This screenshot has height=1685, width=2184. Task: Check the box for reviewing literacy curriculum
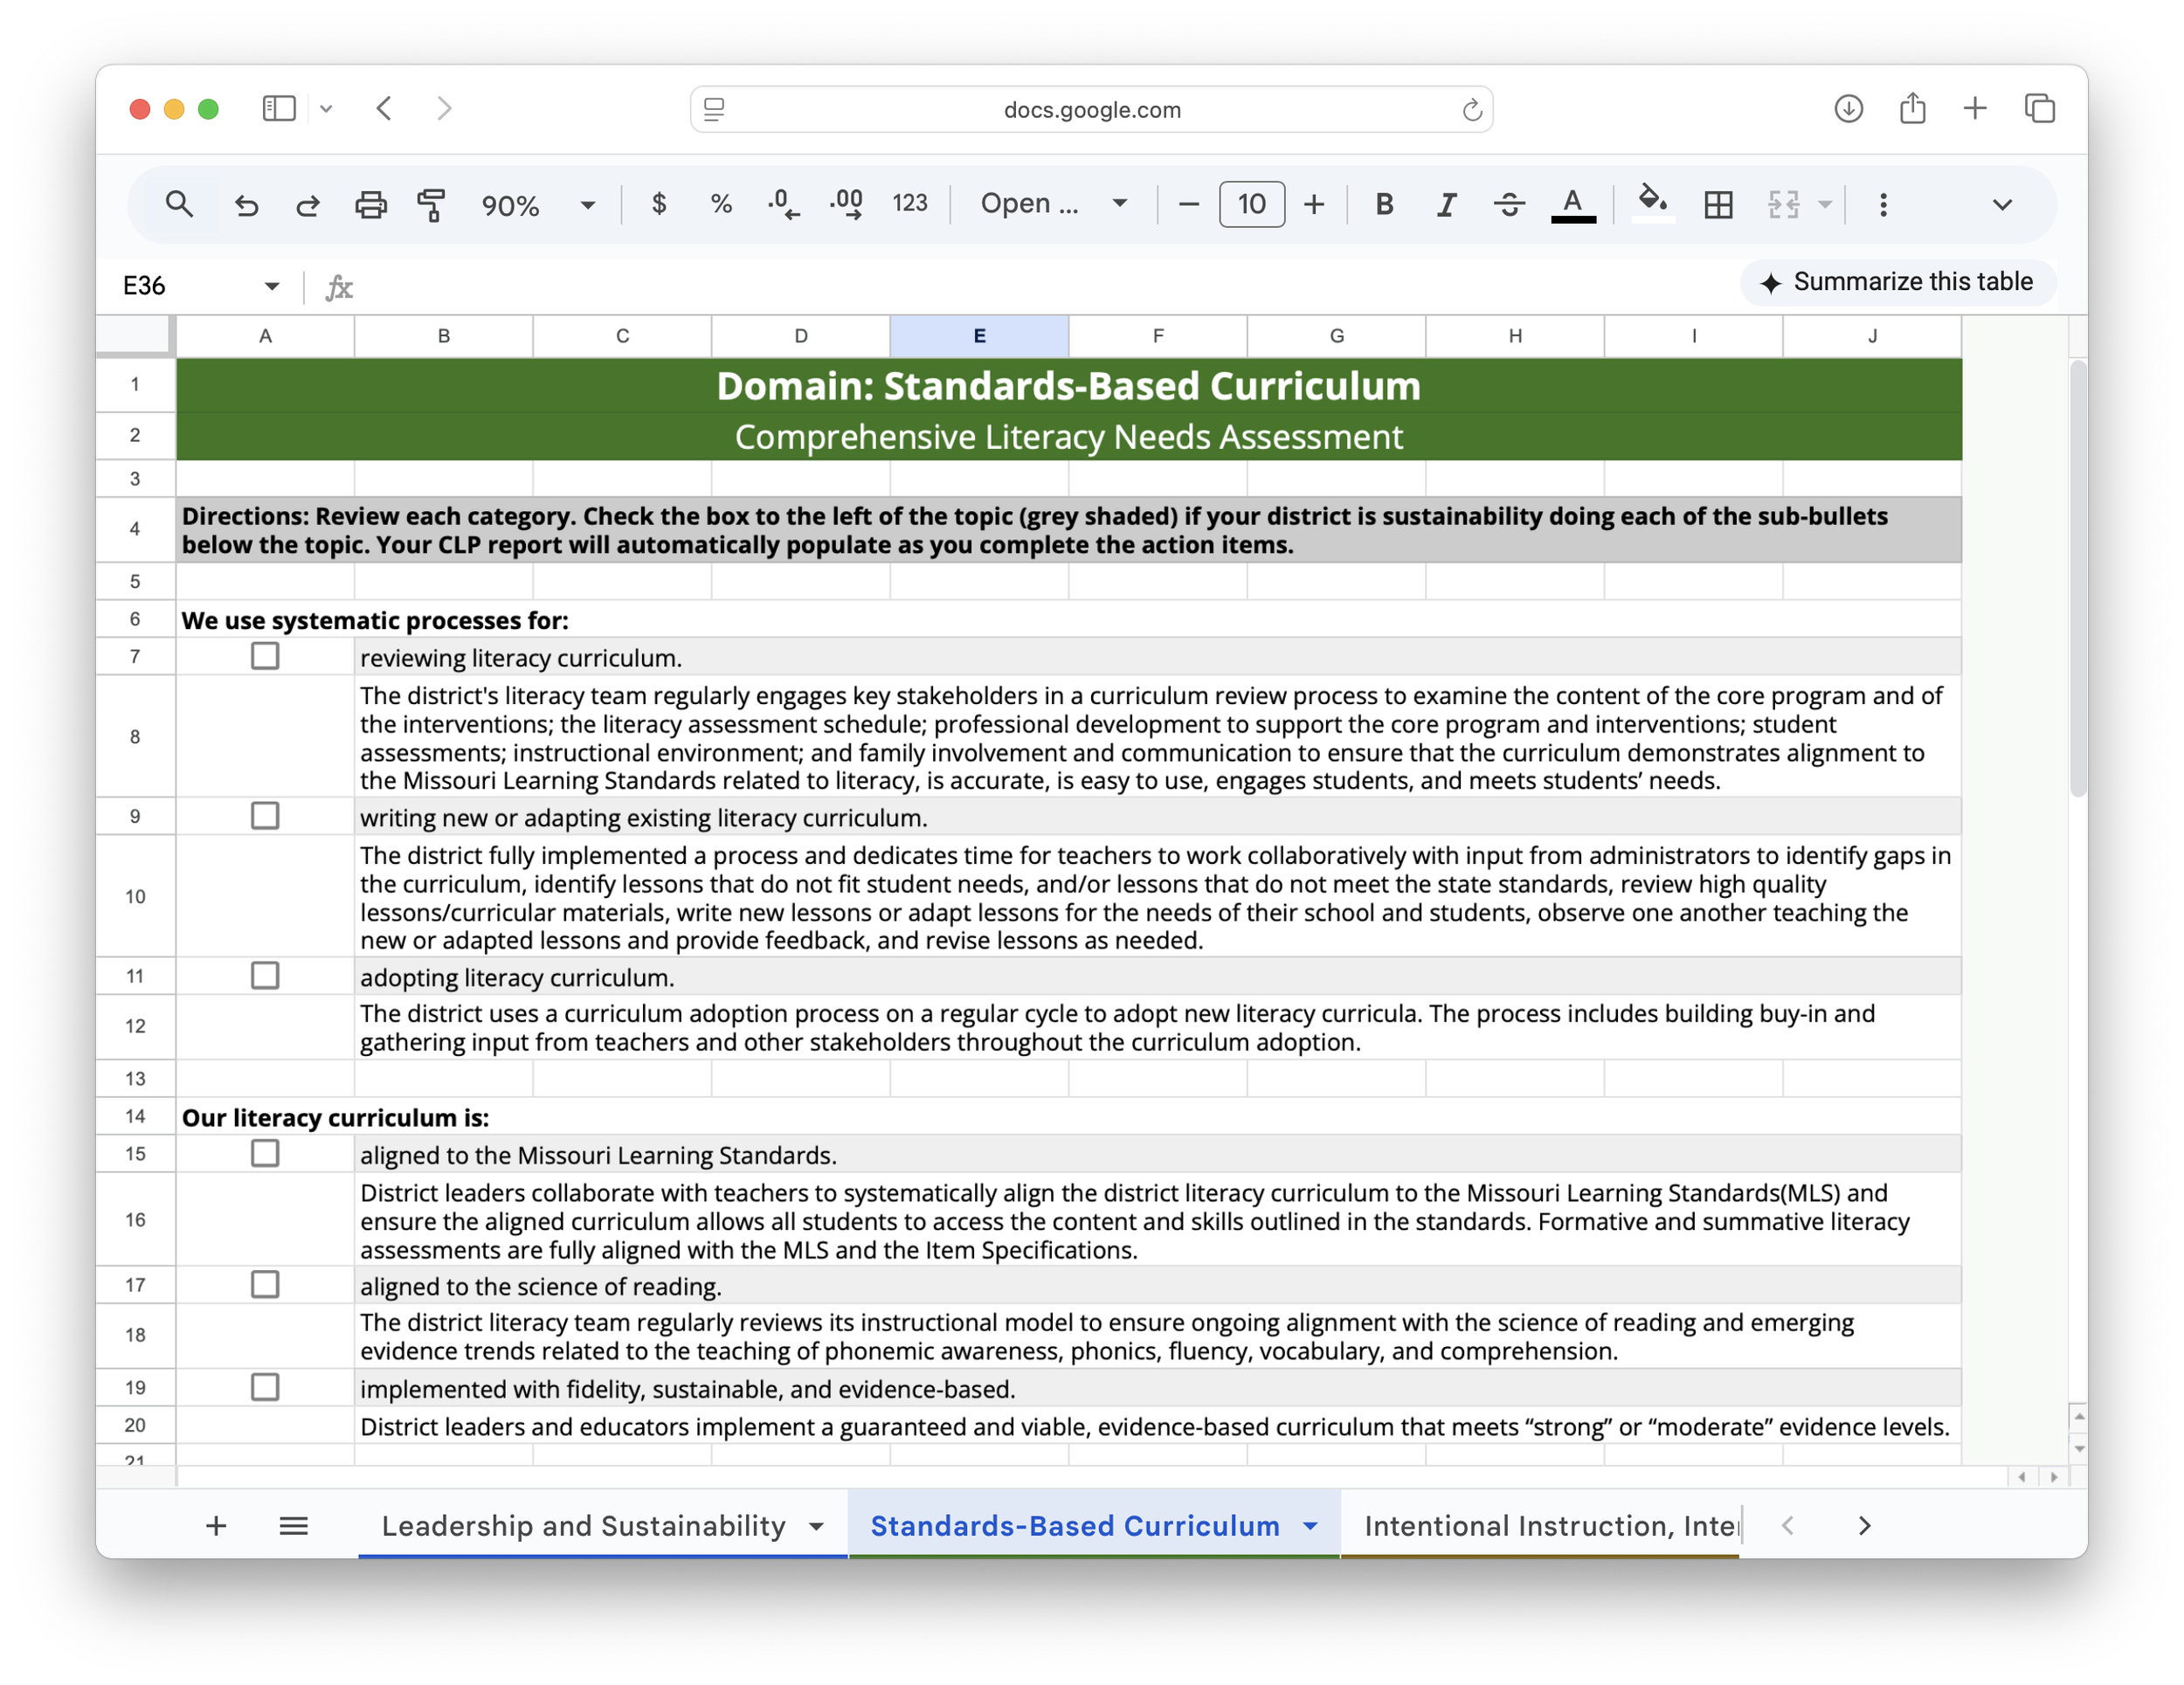265,656
